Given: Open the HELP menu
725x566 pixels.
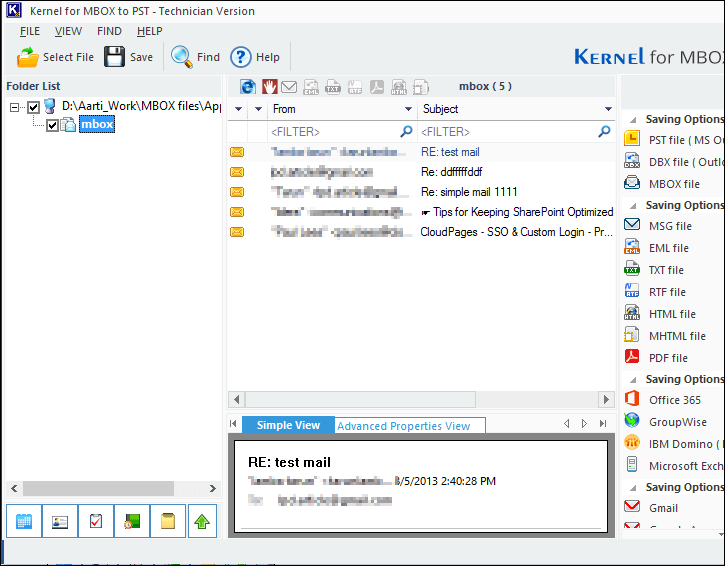Looking at the screenshot, I should [149, 31].
